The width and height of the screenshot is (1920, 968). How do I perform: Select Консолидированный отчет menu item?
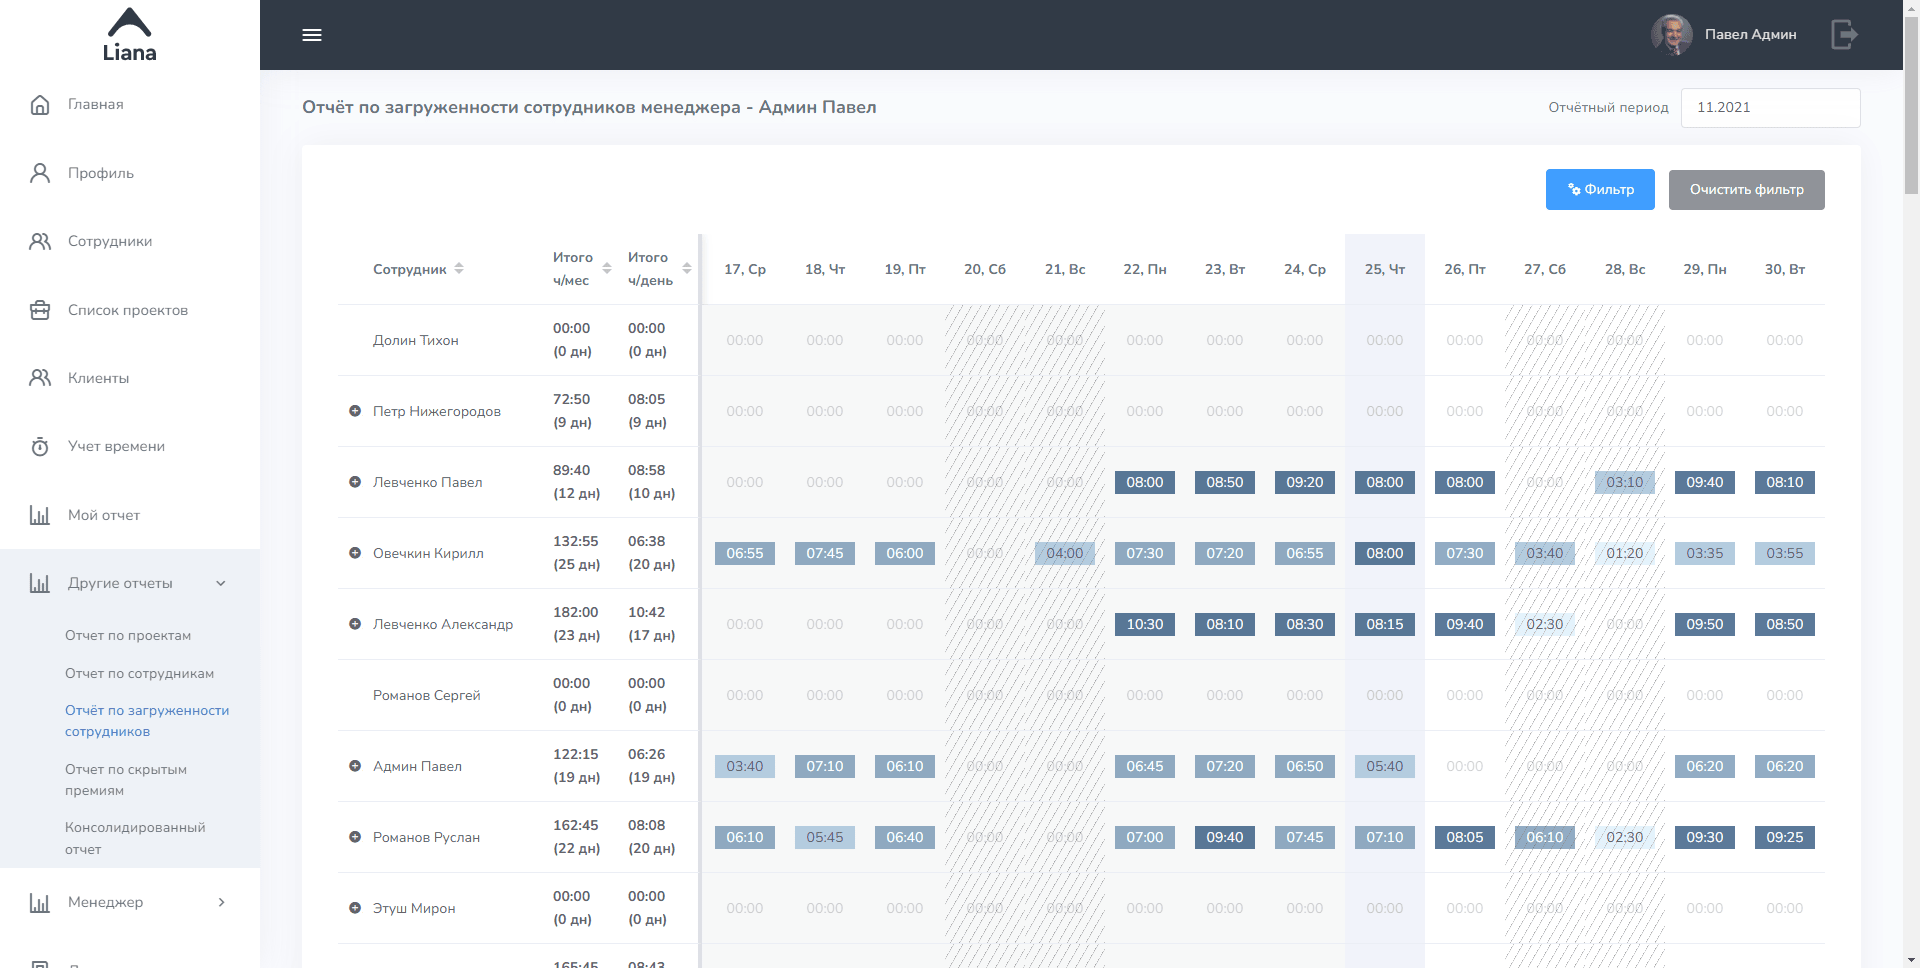point(135,838)
